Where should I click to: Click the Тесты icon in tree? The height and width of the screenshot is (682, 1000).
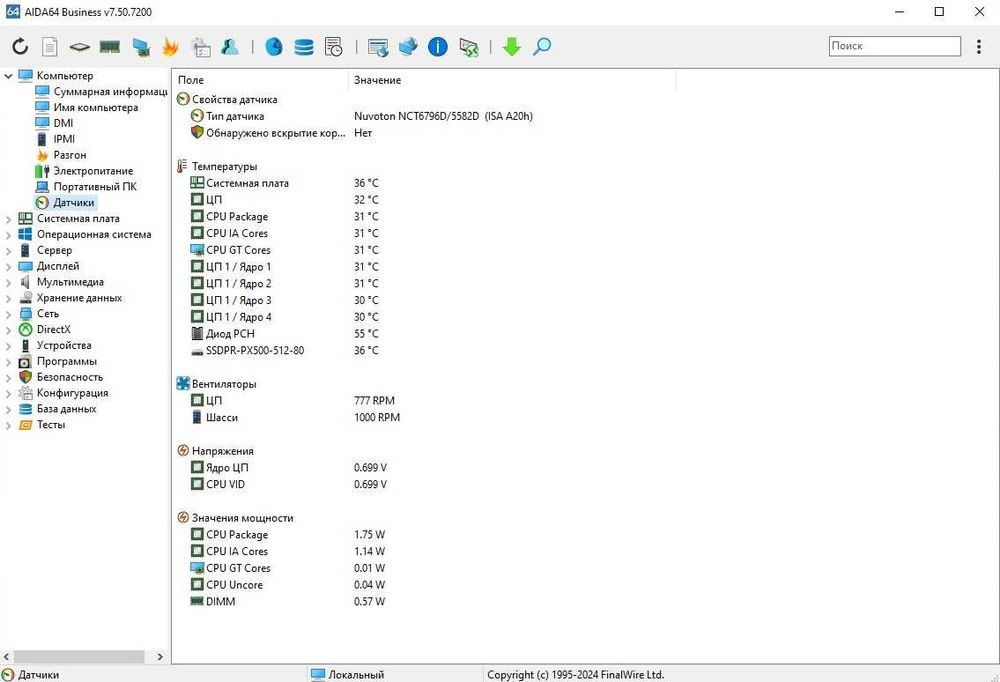(x=26, y=425)
